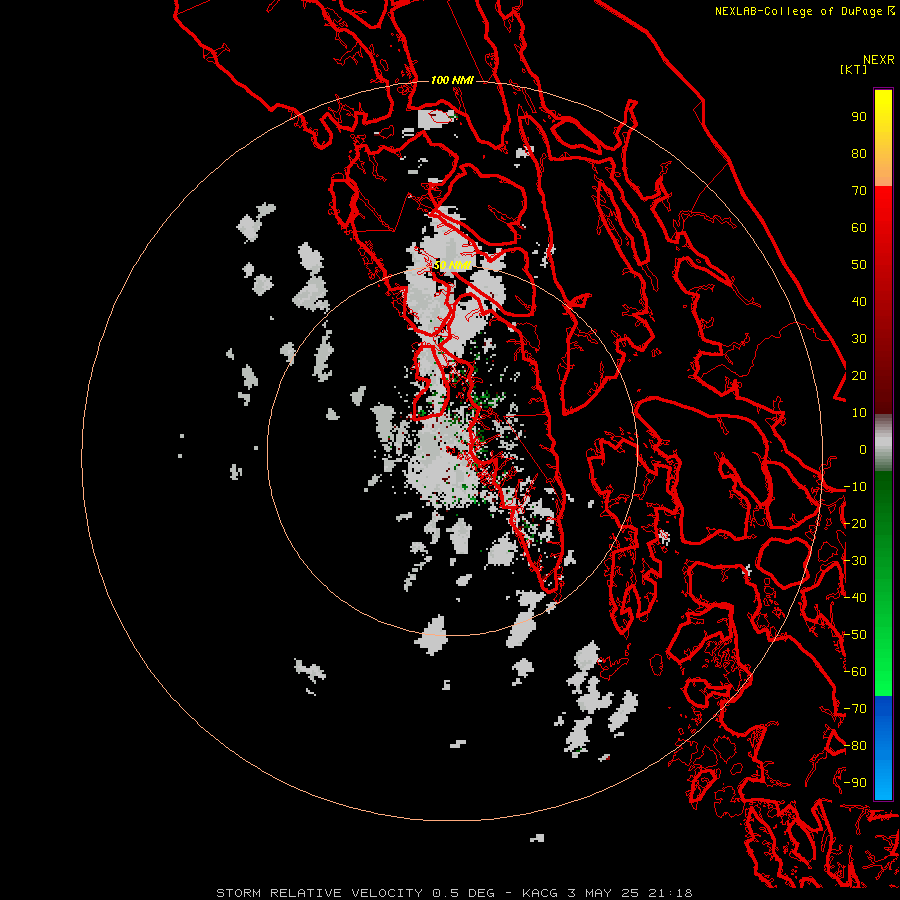Click the positive 10 scale value
Image resolution: width=900 pixels, height=900 pixels.
(859, 413)
